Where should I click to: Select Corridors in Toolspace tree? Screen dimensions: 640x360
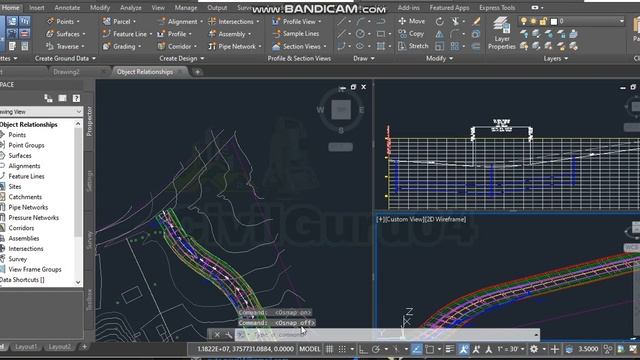pos(21,228)
